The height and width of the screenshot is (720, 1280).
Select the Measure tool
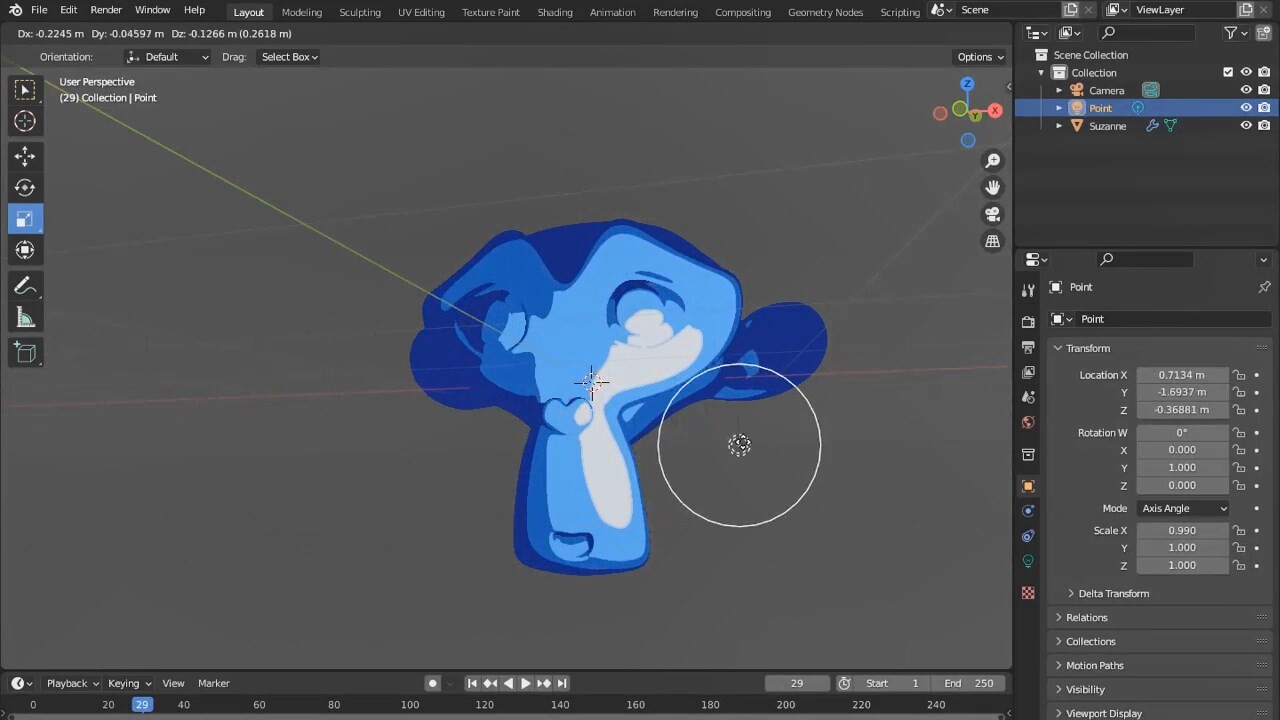25,317
